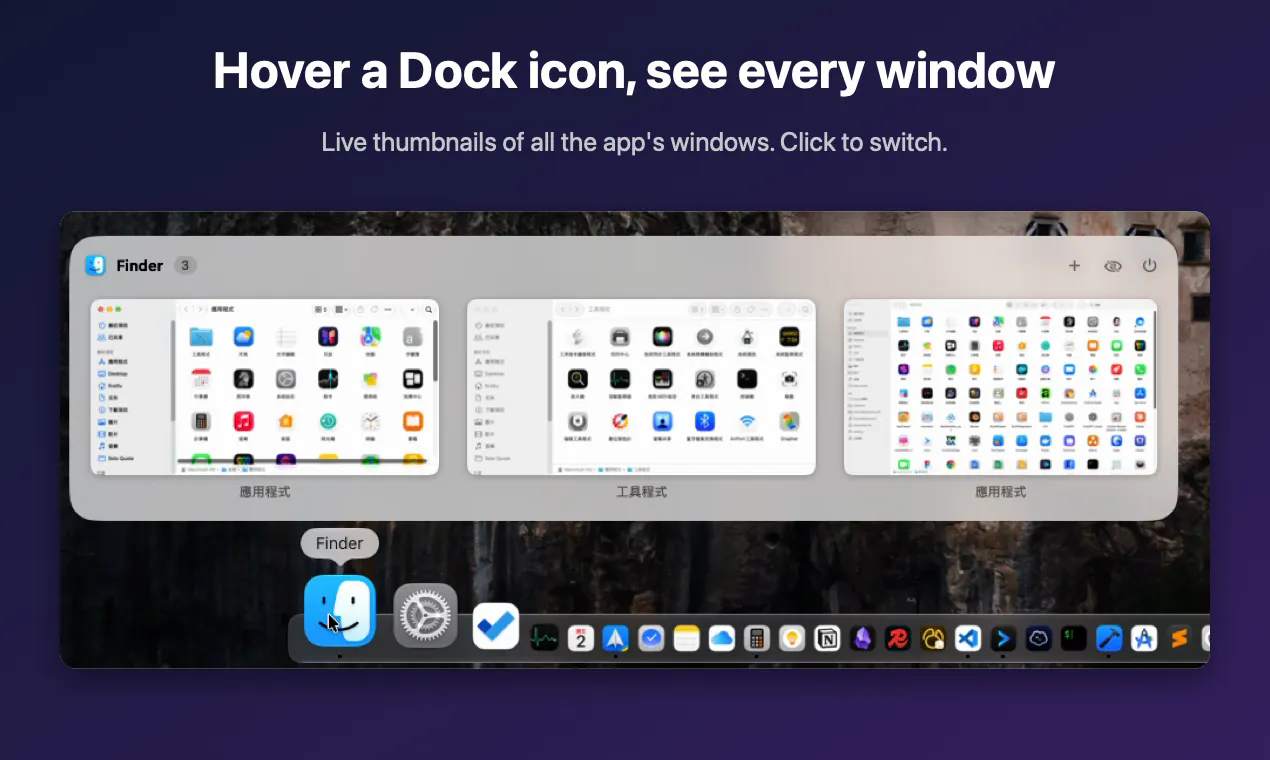Open the paper-plane mail app in Dock
The width and height of the screenshot is (1270, 760).
(x=615, y=638)
